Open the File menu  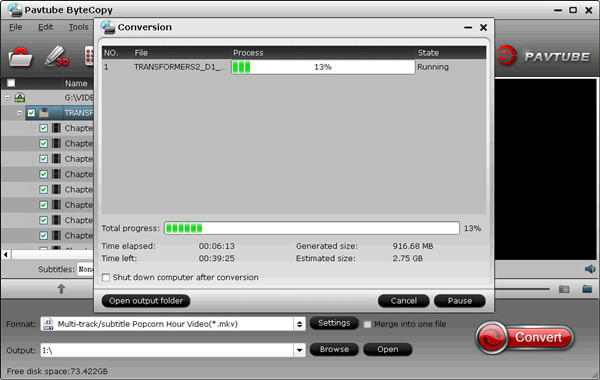pos(16,27)
